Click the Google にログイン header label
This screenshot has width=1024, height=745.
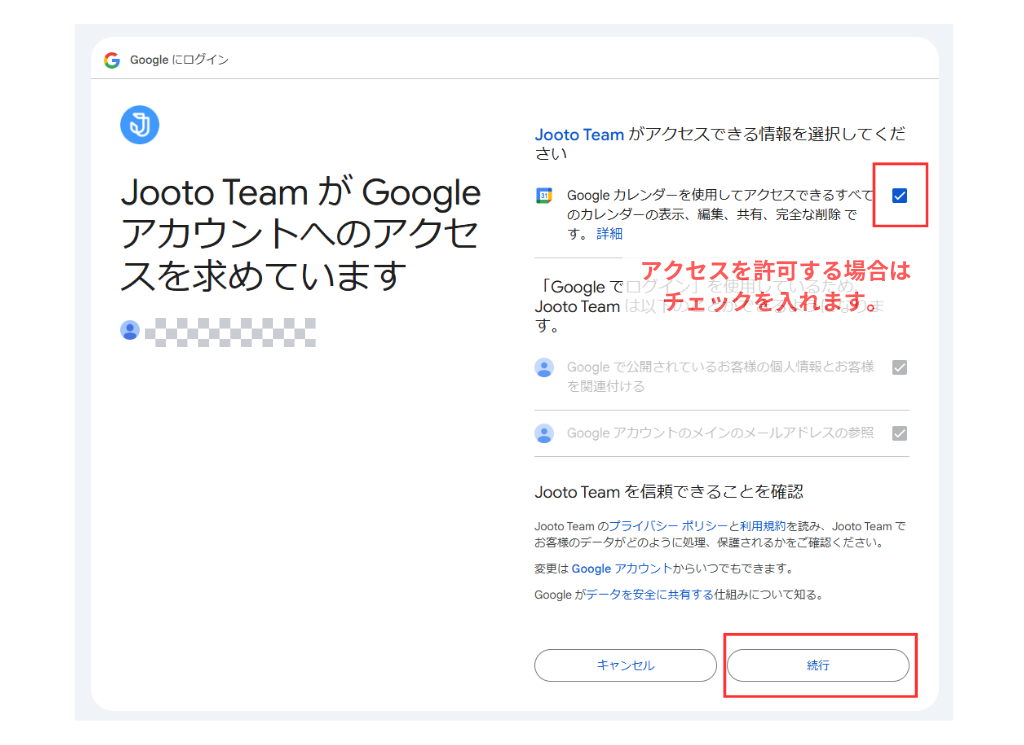pyautogui.click(x=180, y=59)
